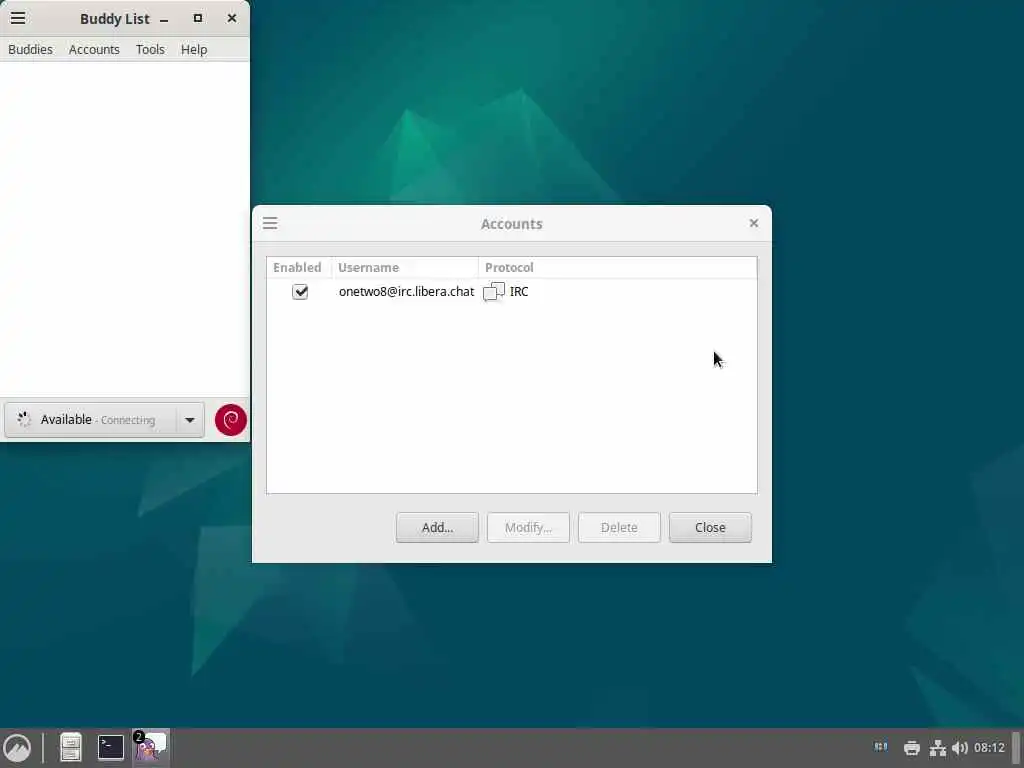The image size is (1024, 768).
Task: Click the Modify... button
Action: pyautogui.click(x=528, y=528)
